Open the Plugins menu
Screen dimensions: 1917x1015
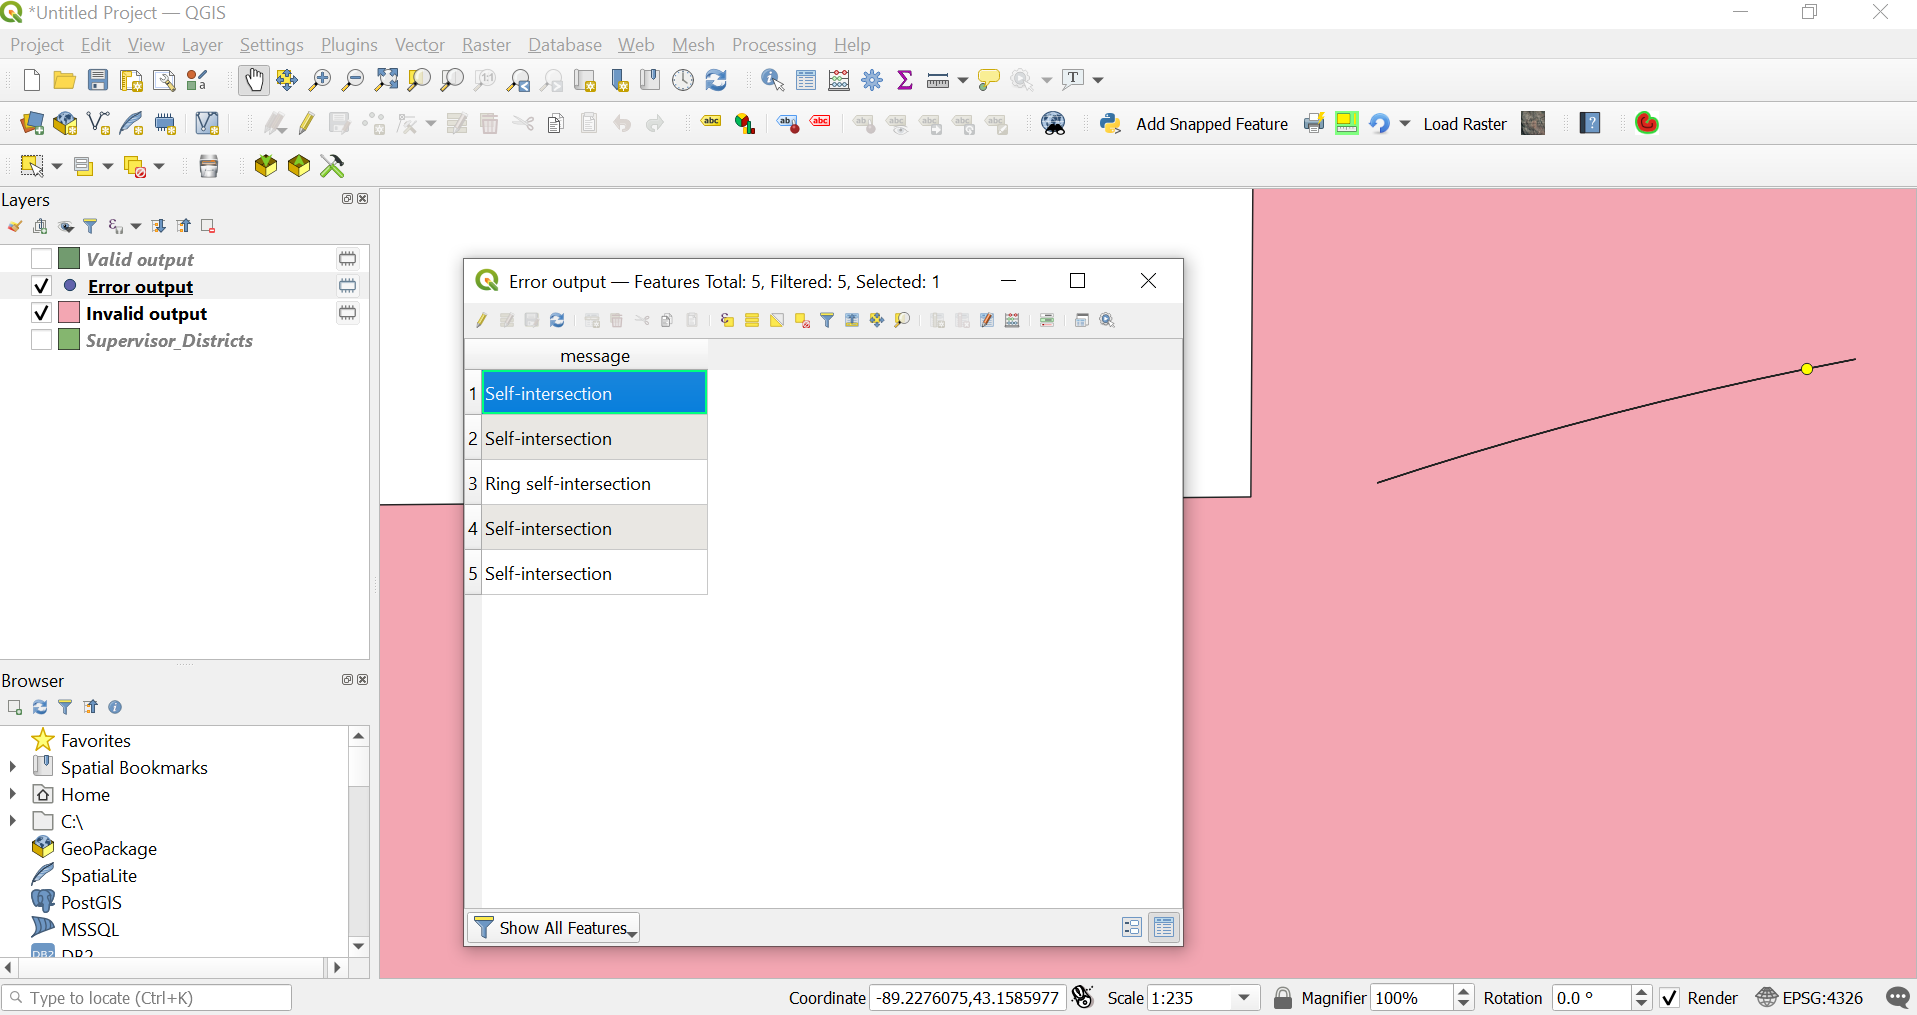point(349,45)
